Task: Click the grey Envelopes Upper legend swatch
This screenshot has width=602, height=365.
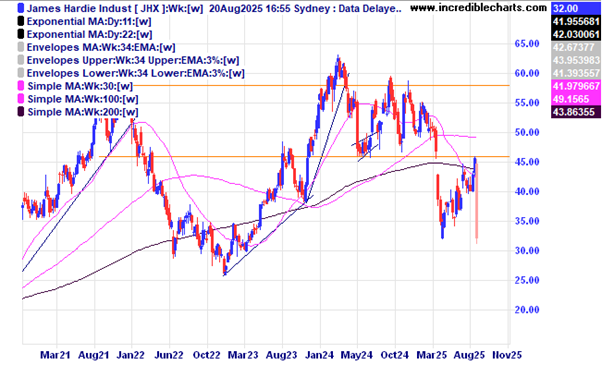Action: (20, 60)
